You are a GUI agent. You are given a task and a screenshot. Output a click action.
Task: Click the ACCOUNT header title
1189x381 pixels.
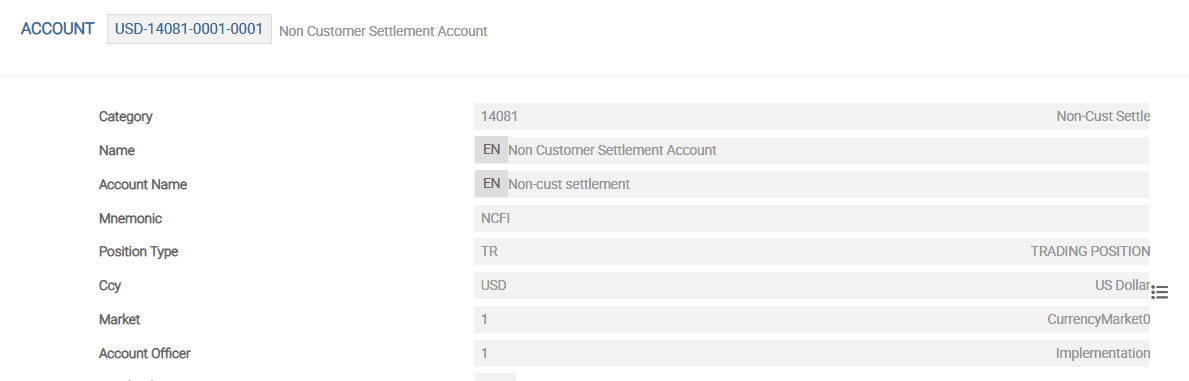(x=58, y=29)
